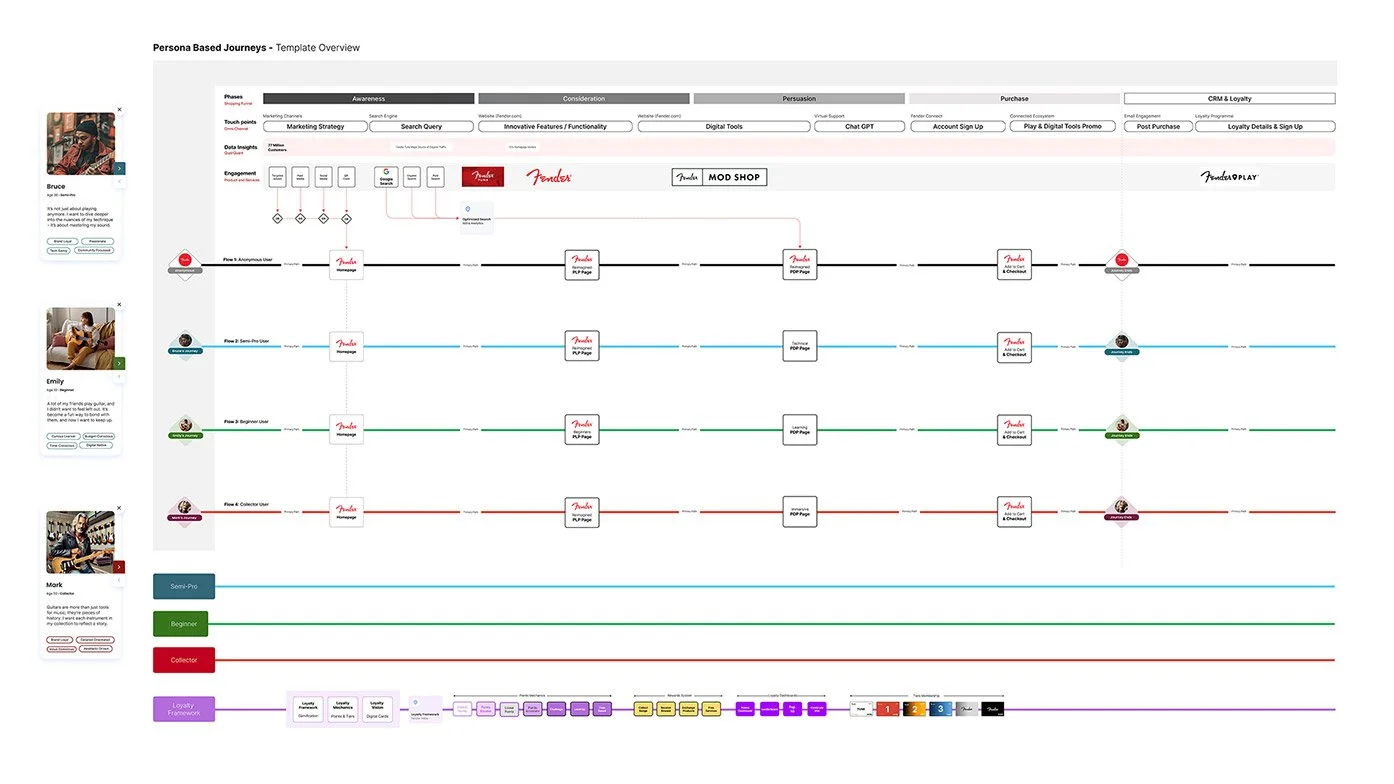Click the Immersive PDP Page node
Viewport: 1394px width, 784px height.
800,512
